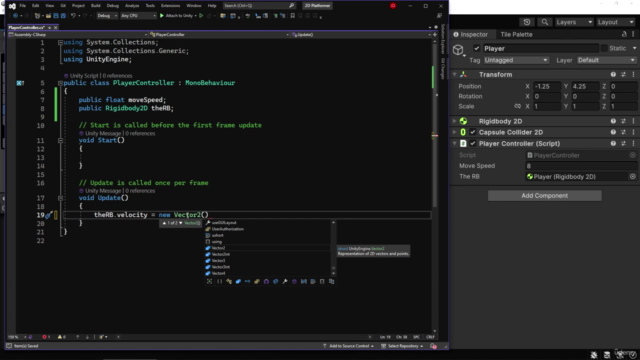
Task: Open Unity Layers dropdown
Action: 574,22
